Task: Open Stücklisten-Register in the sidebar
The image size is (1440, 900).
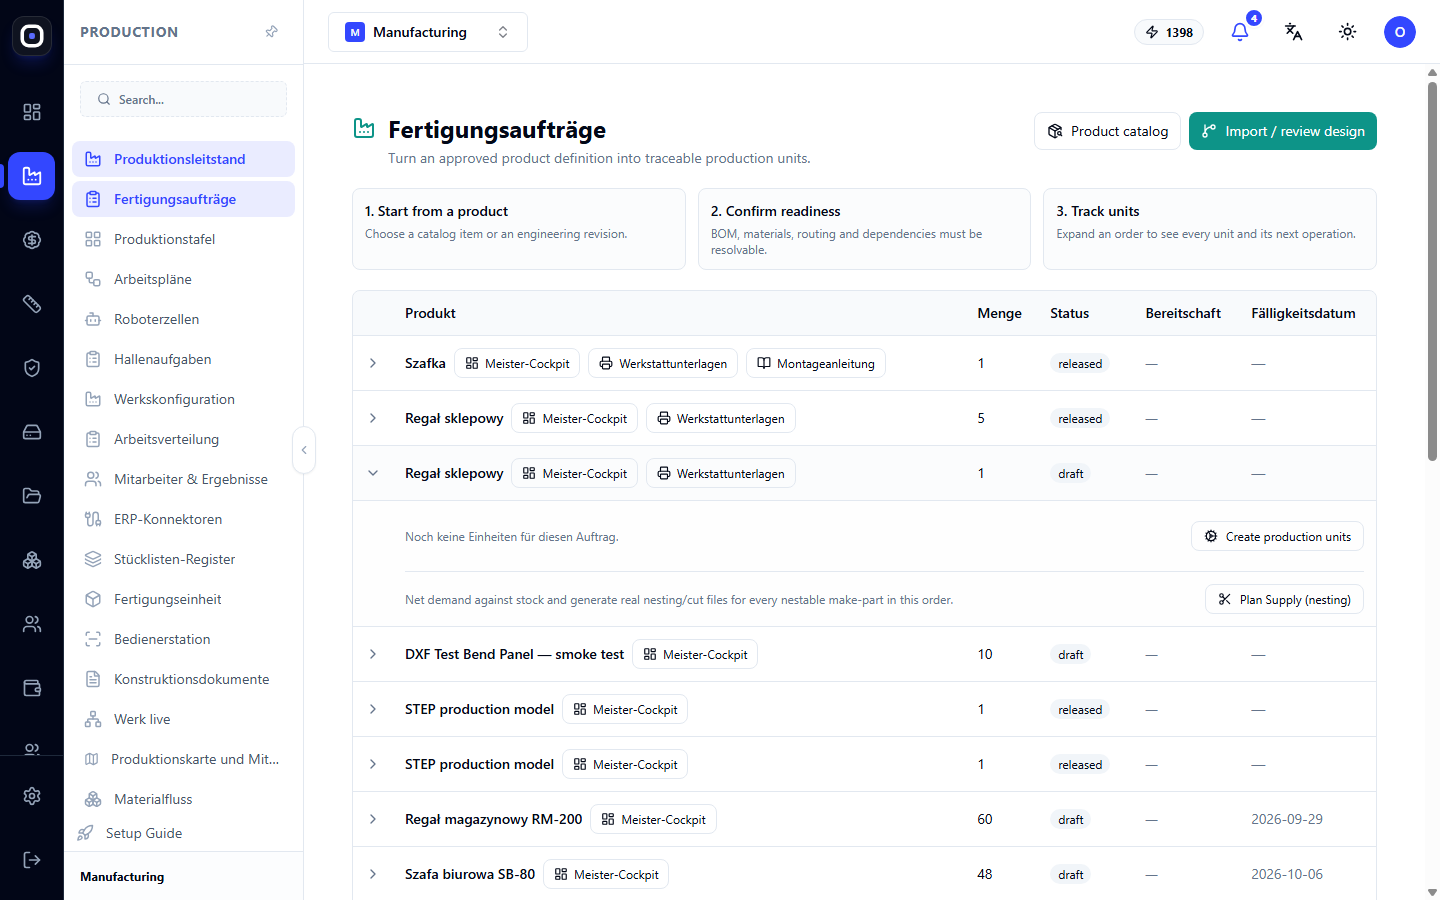Action: (183, 559)
